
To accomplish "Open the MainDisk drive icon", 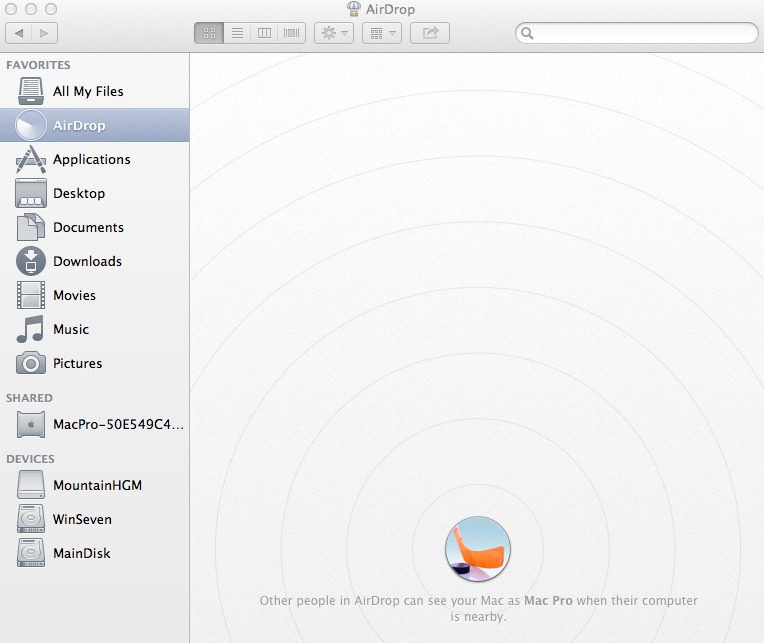I will click(31, 553).
